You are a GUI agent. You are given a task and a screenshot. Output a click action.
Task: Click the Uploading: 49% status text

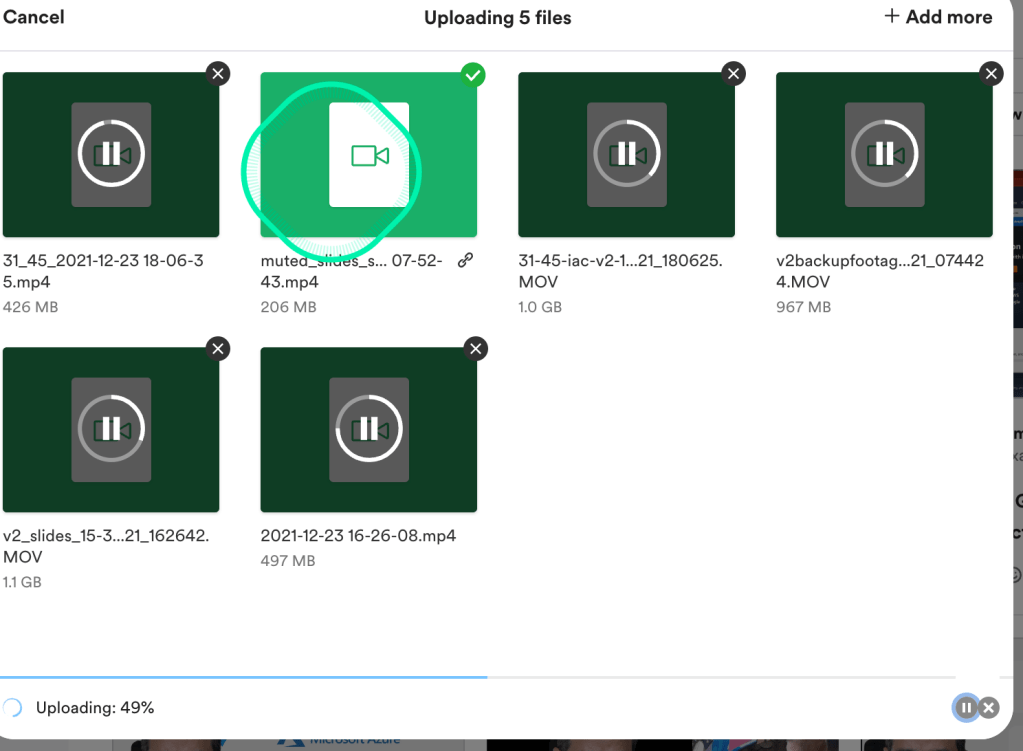tap(95, 708)
